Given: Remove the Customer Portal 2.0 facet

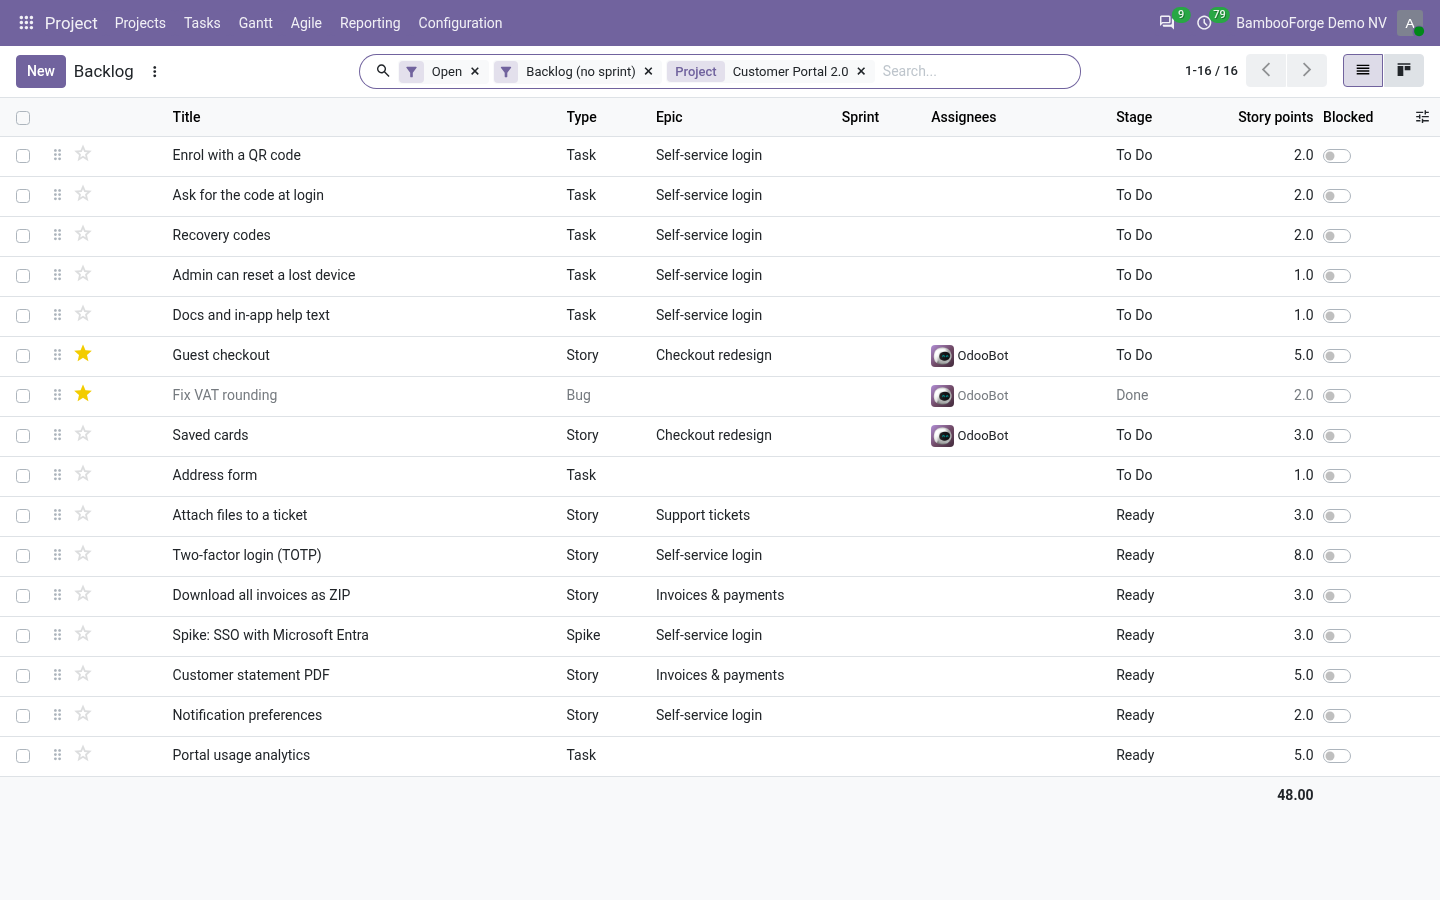Looking at the screenshot, I should 861,71.
